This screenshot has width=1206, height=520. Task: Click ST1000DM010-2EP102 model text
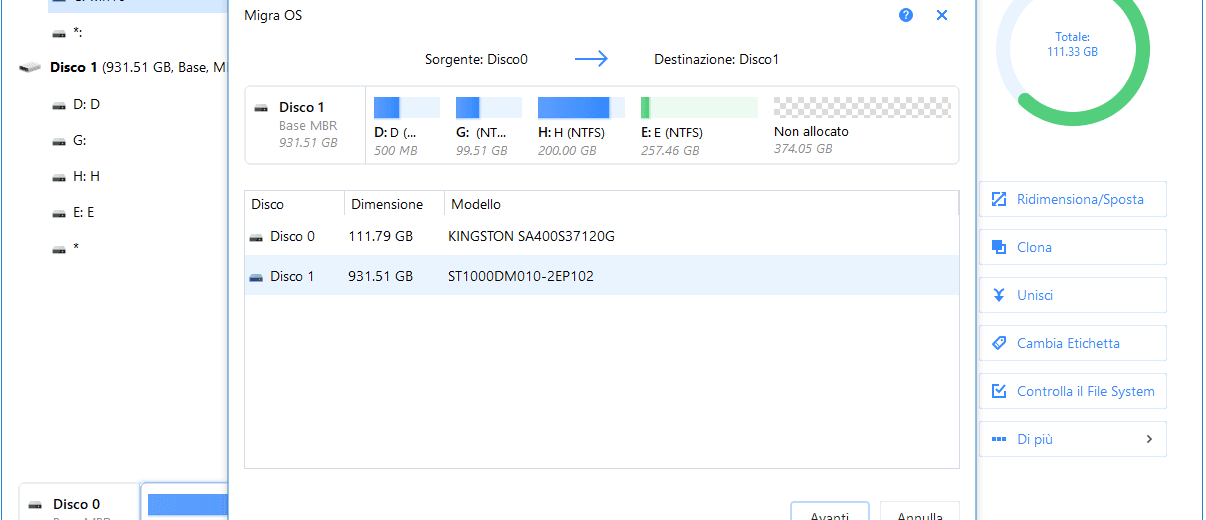click(x=521, y=276)
